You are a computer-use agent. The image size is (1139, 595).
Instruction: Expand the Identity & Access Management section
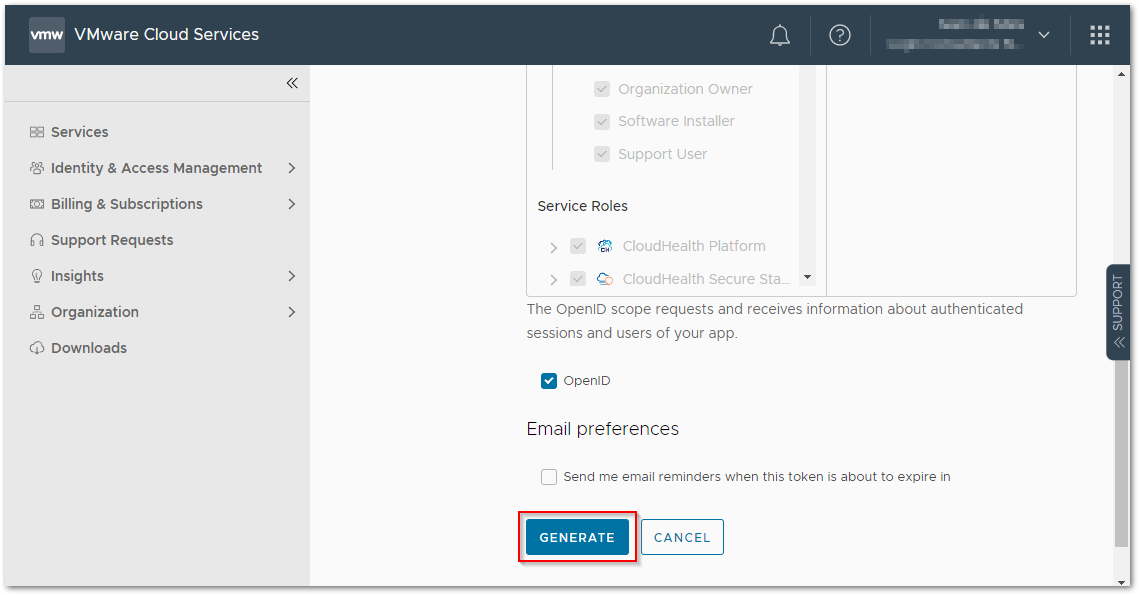(x=291, y=167)
